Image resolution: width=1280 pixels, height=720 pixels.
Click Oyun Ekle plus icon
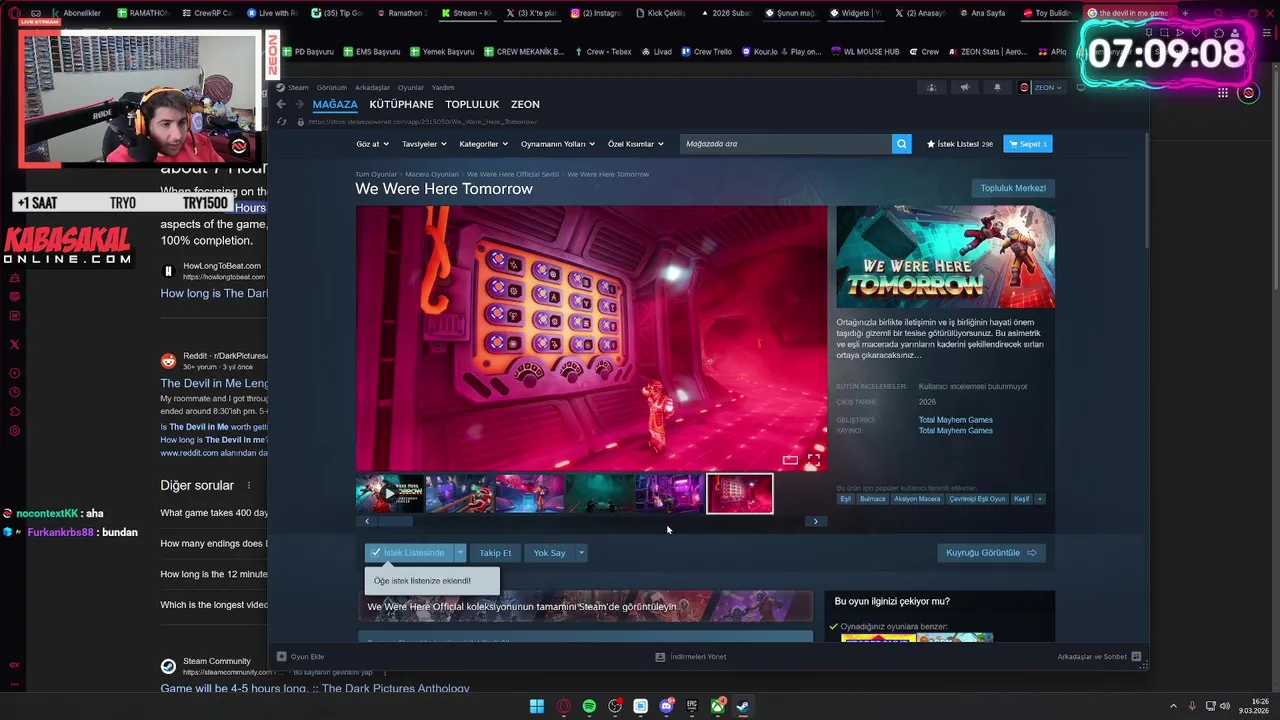click(x=282, y=657)
